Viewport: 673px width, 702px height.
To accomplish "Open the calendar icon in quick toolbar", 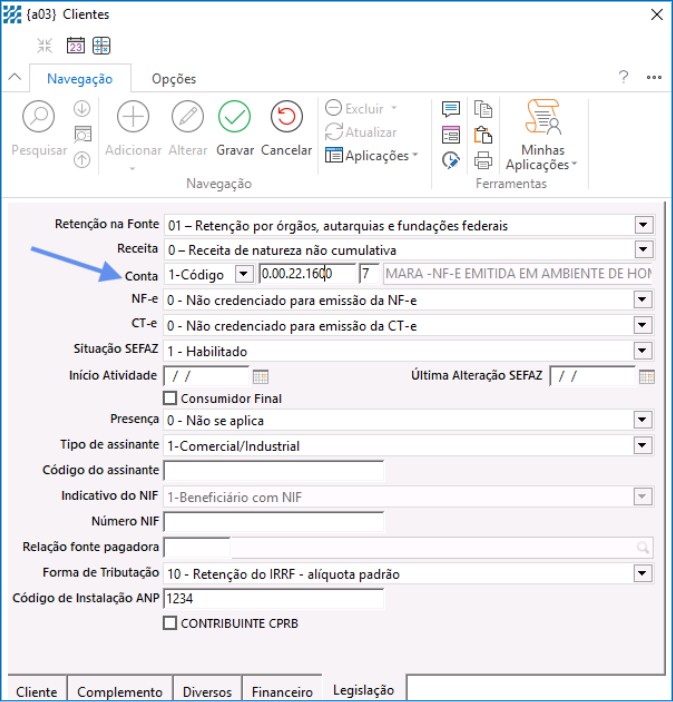I will pos(76,45).
